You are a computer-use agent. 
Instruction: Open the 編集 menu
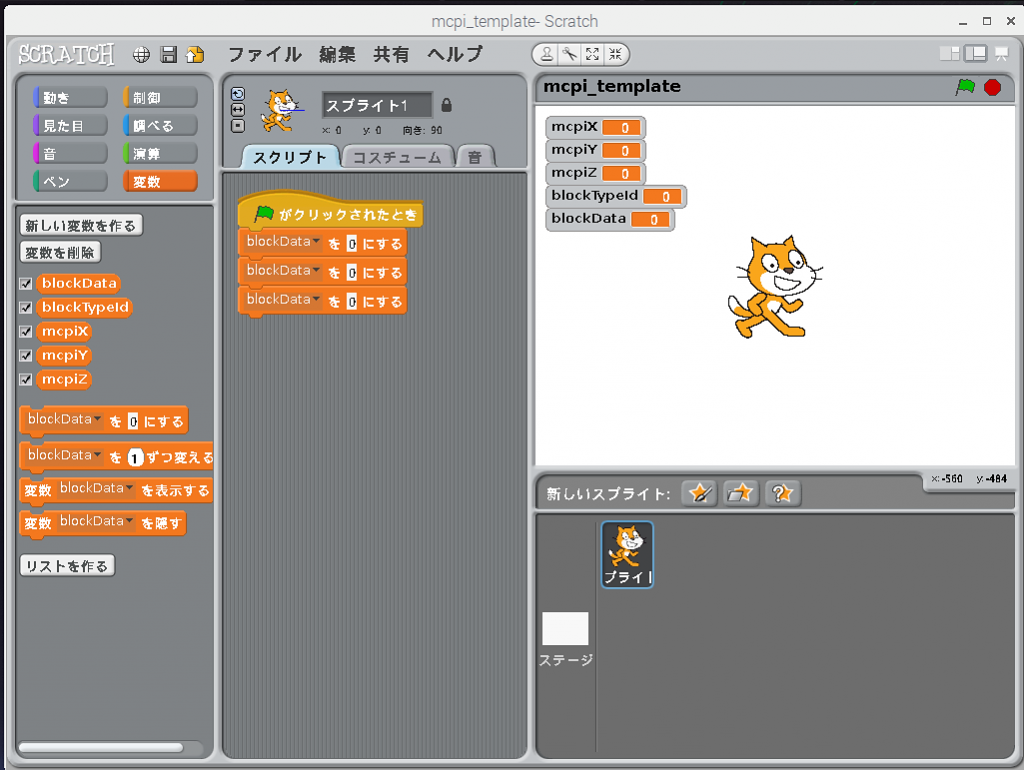point(337,54)
